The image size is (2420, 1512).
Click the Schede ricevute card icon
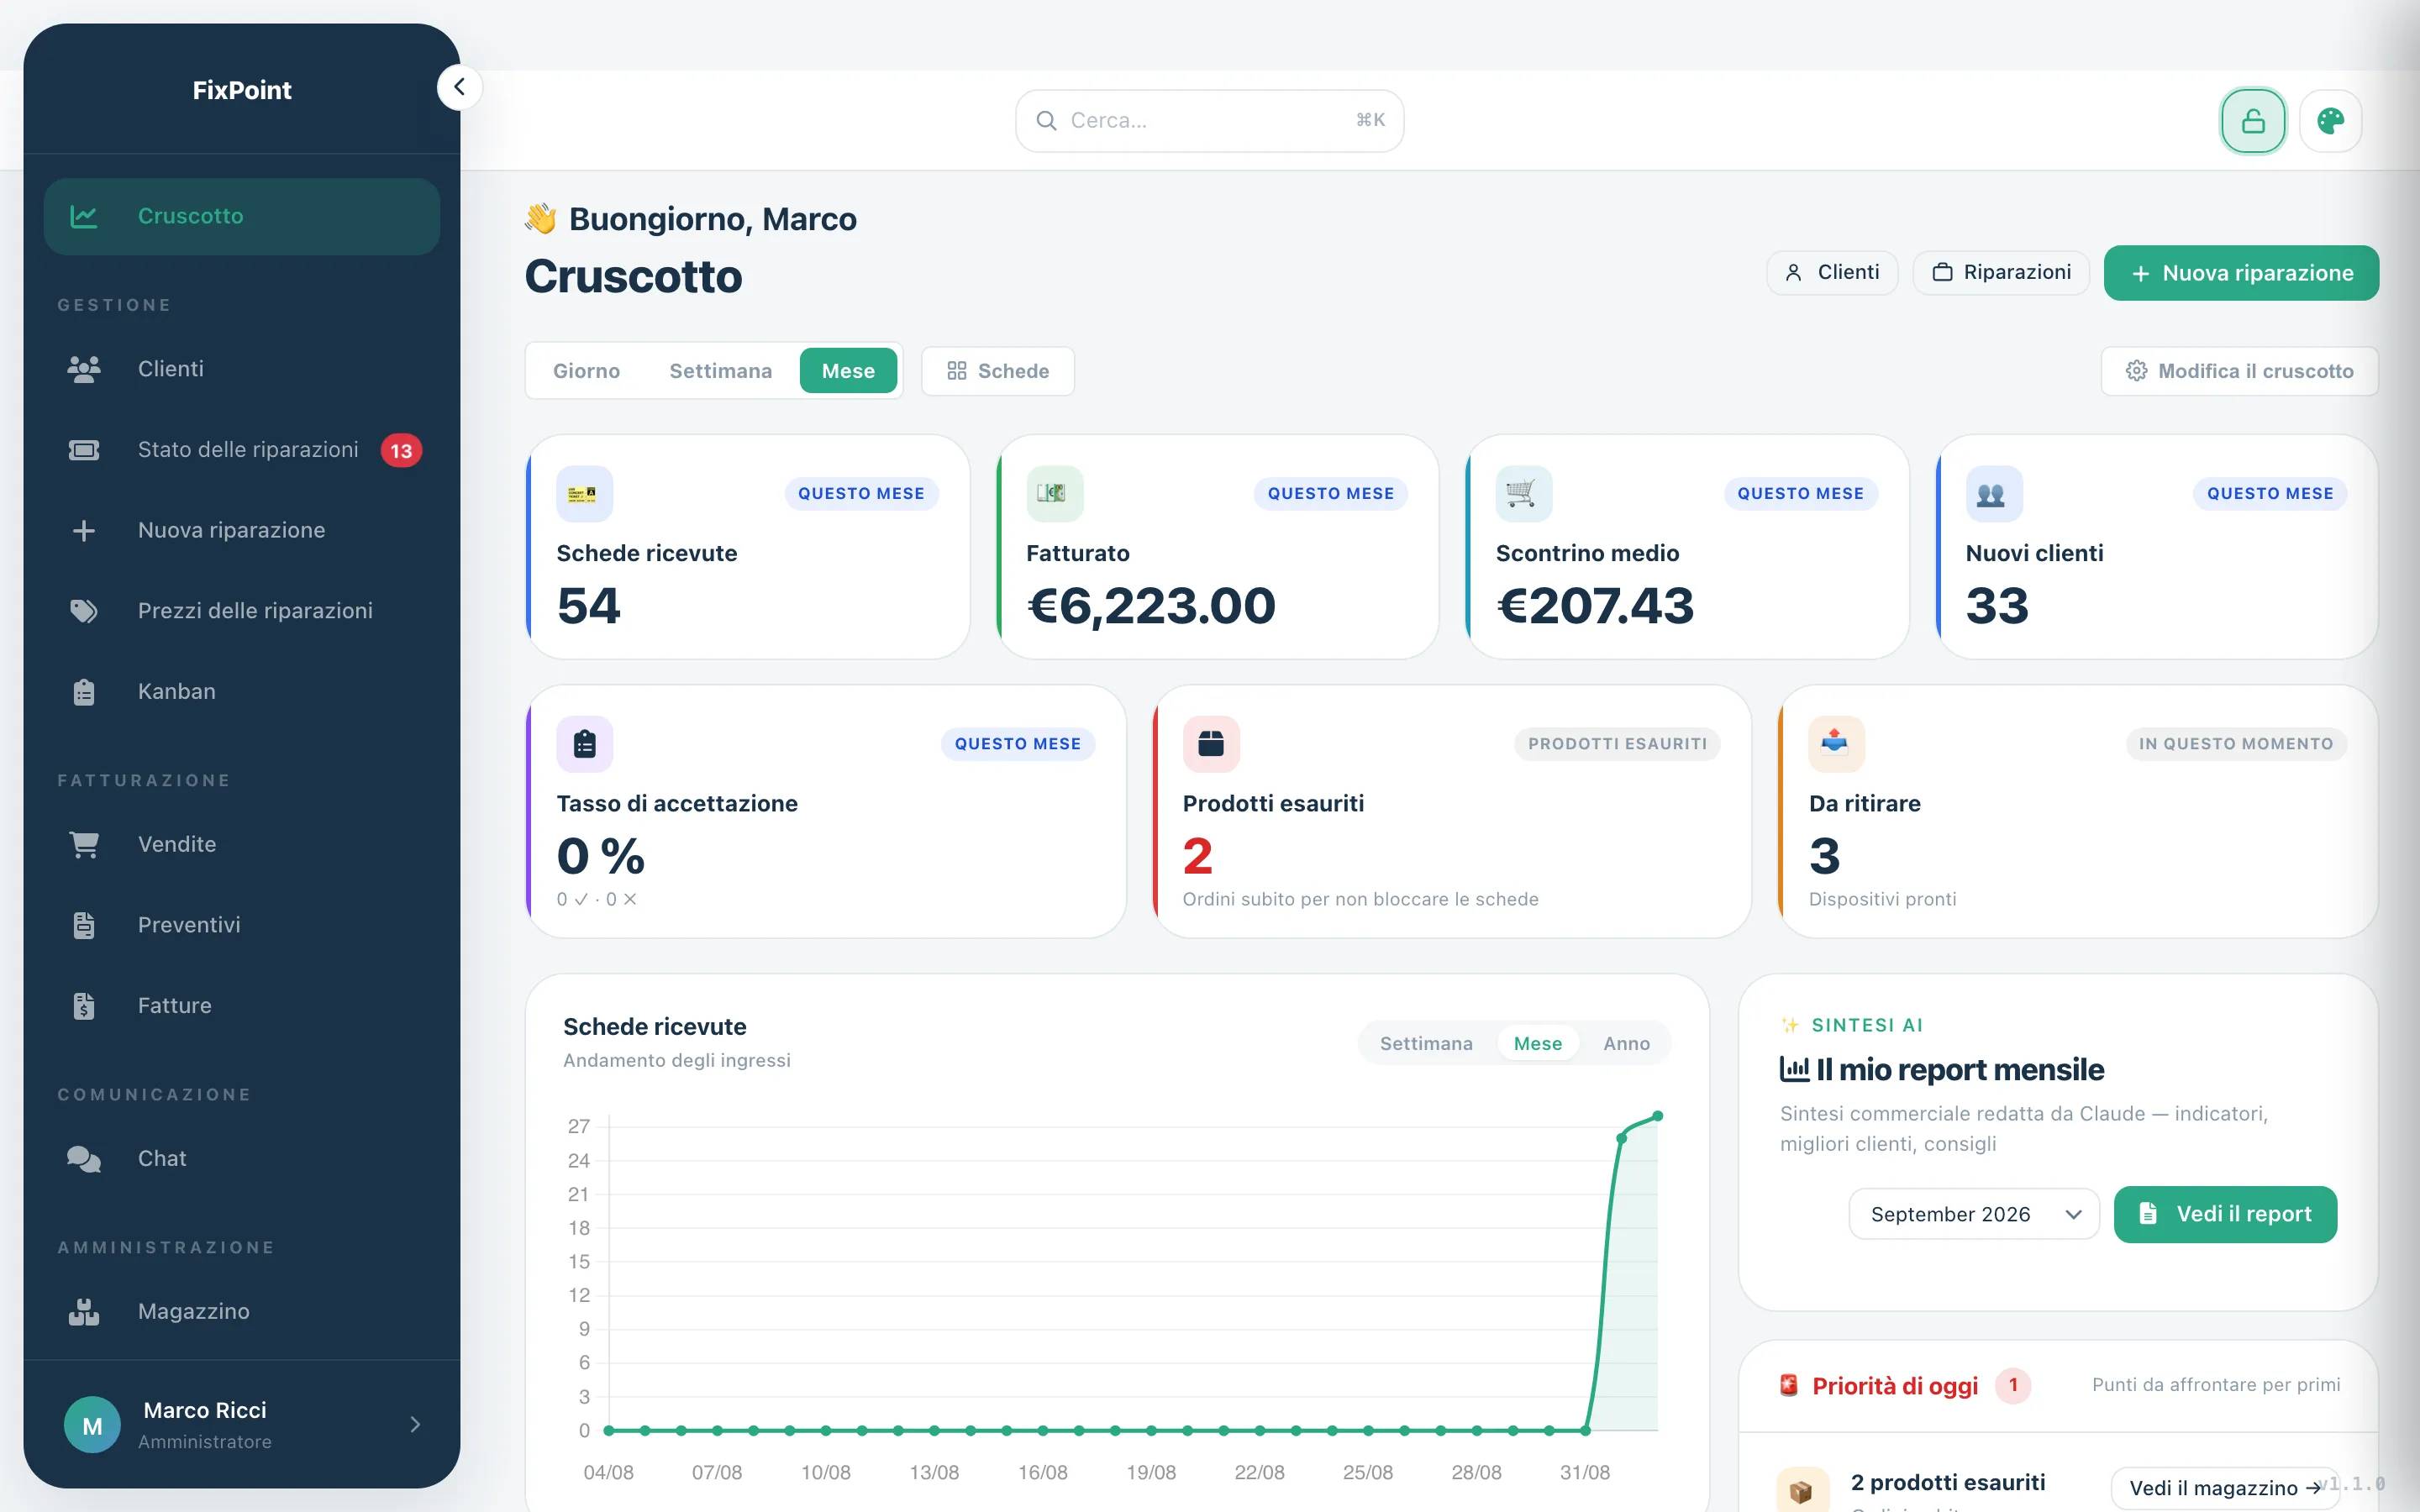tap(584, 494)
